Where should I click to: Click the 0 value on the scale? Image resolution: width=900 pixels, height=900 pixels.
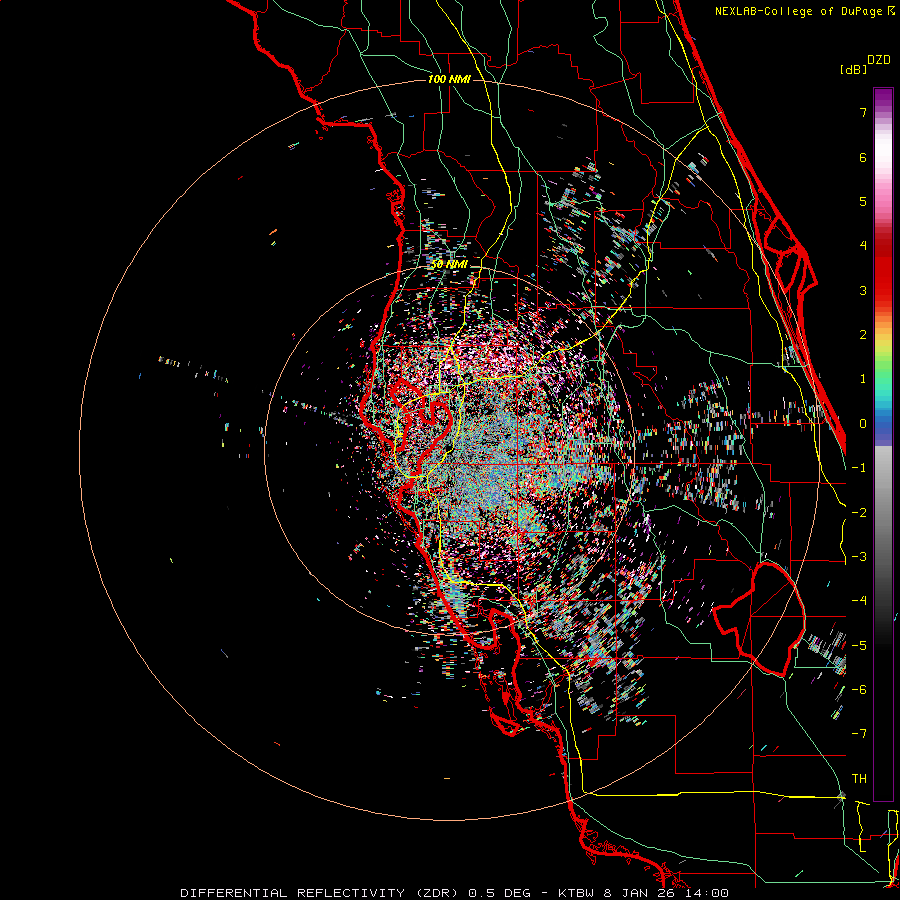pos(863,424)
